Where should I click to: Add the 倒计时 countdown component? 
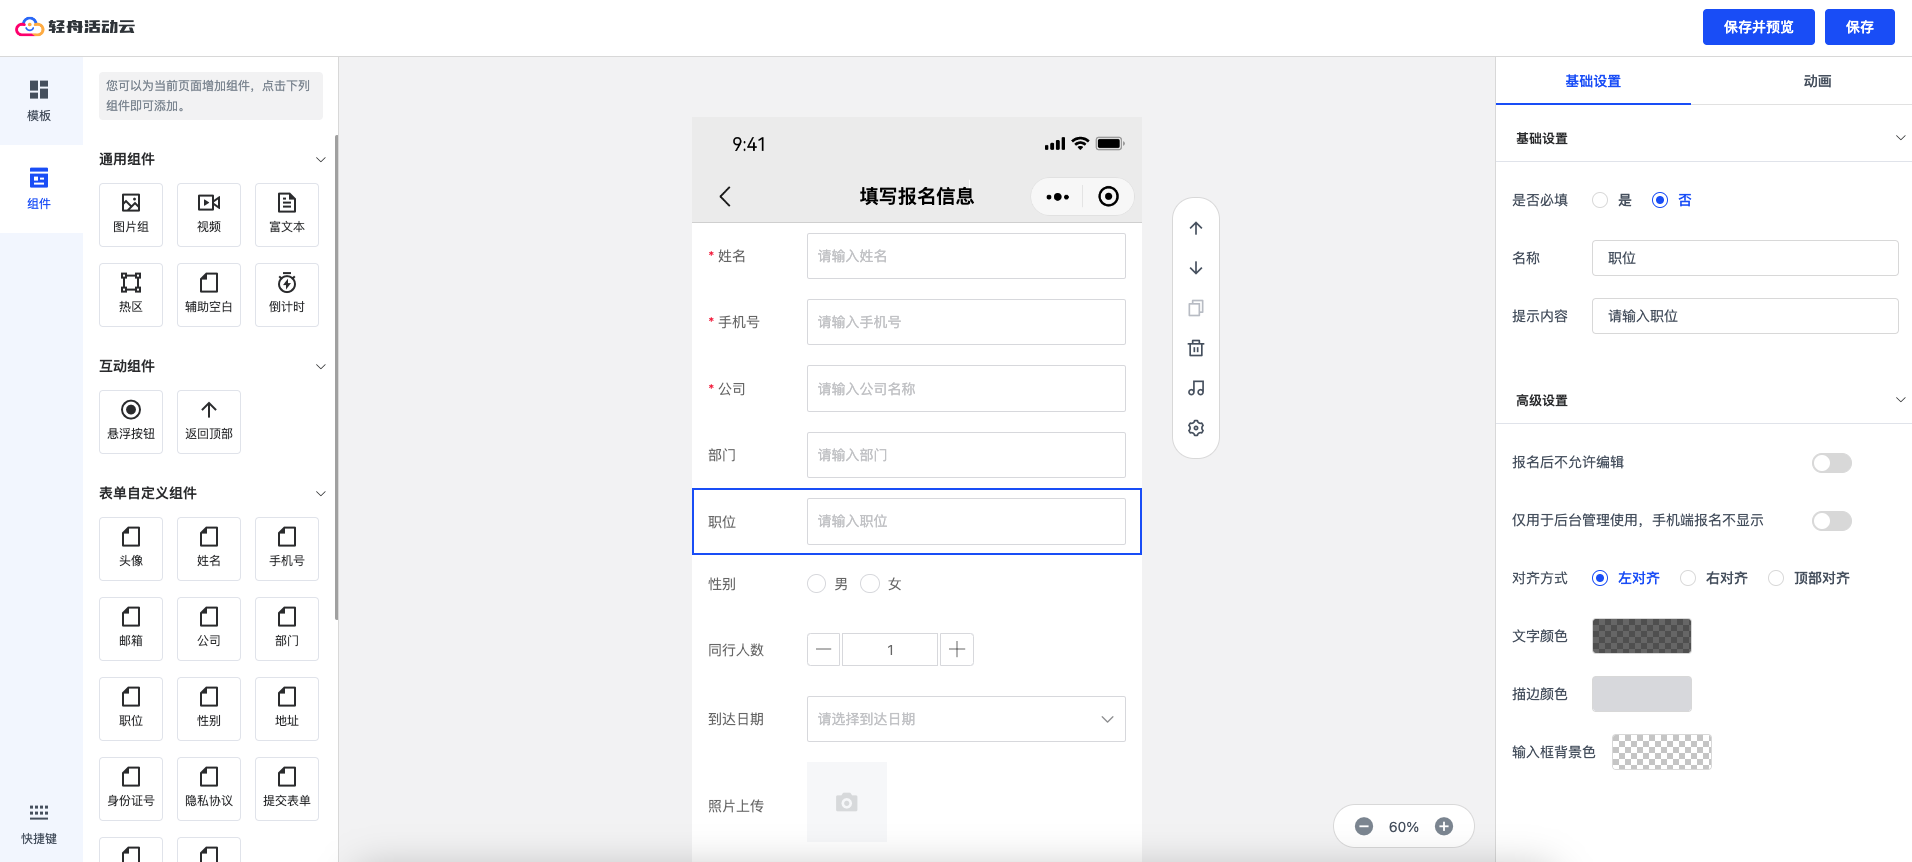click(x=287, y=294)
